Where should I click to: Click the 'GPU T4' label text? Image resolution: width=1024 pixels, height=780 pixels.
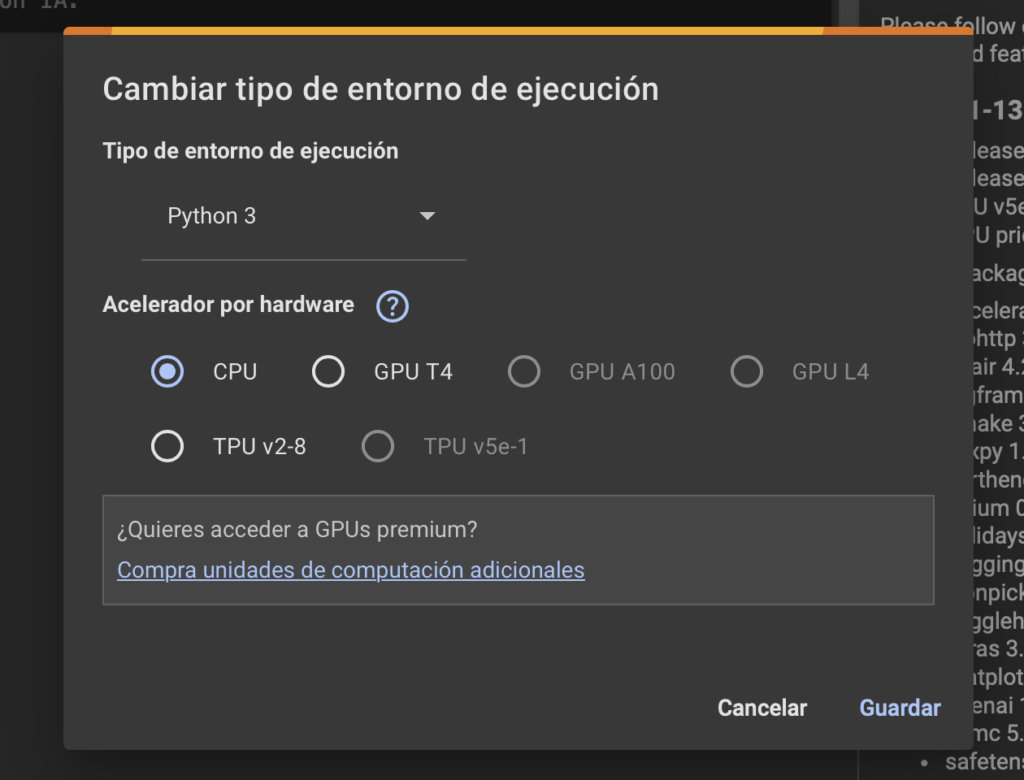click(413, 372)
